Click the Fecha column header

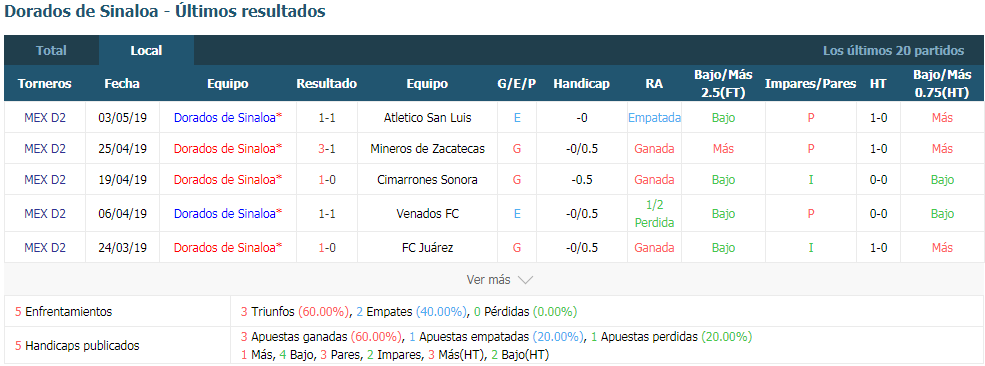pos(122,83)
